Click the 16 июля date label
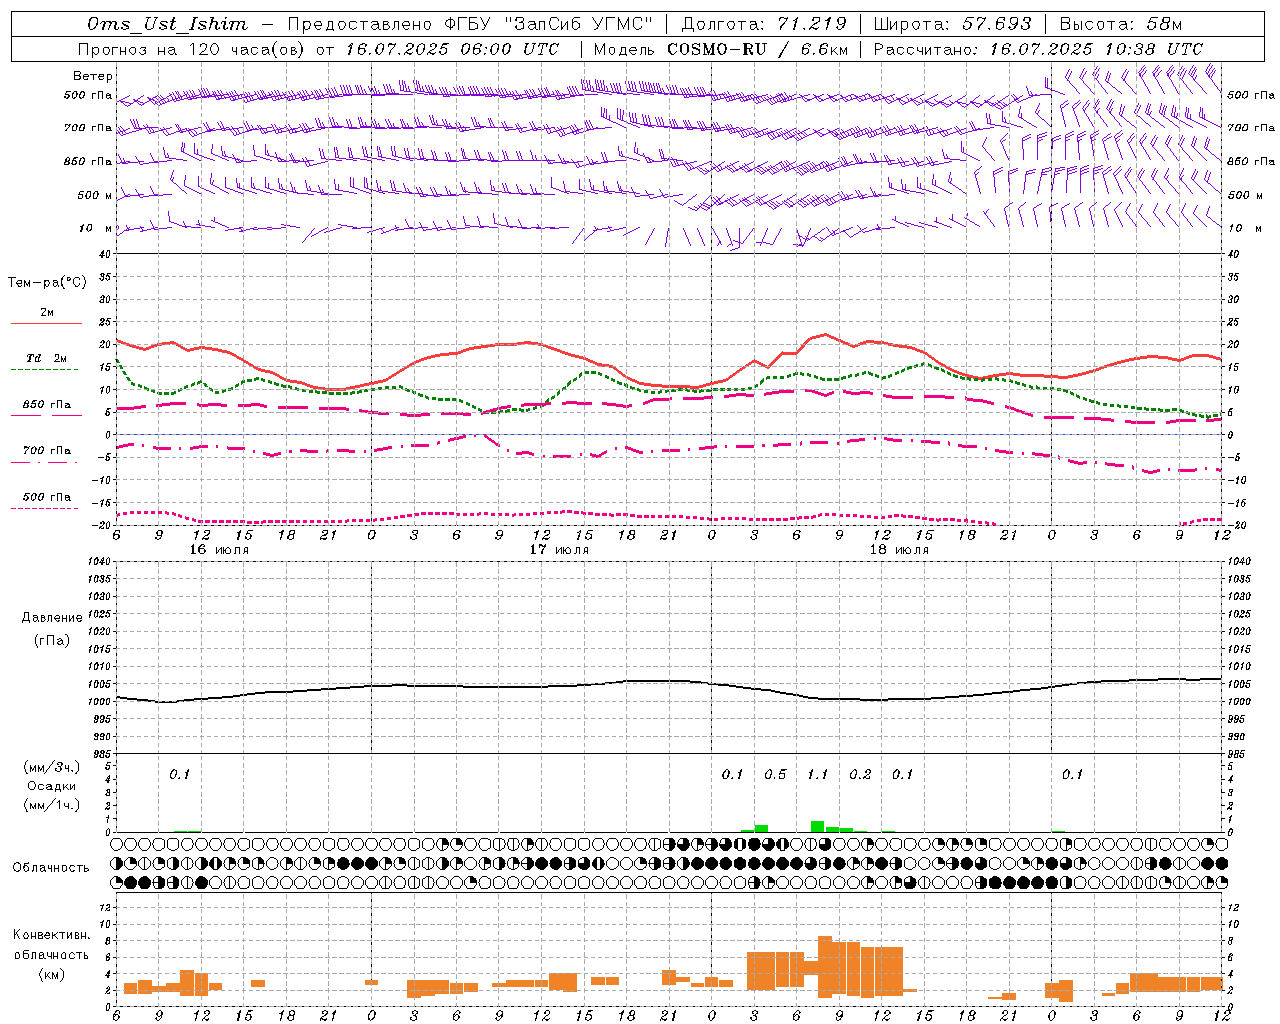Image resolution: width=1280 pixels, height=1024 pixels. click(219, 550)
